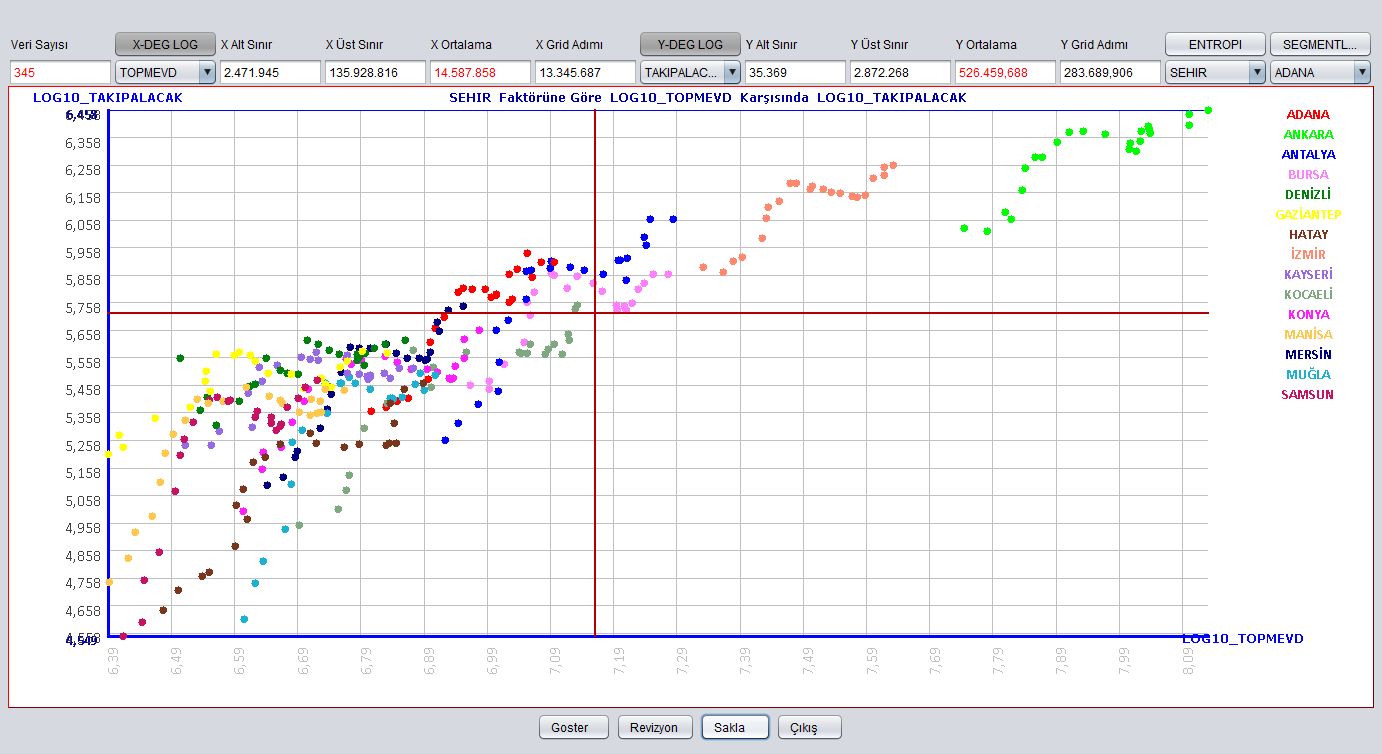Open the TAKIPALAC... variable dropdown
Image resolution: width=1382 pixels, height=754 pixels.
[x=690, y=72]
